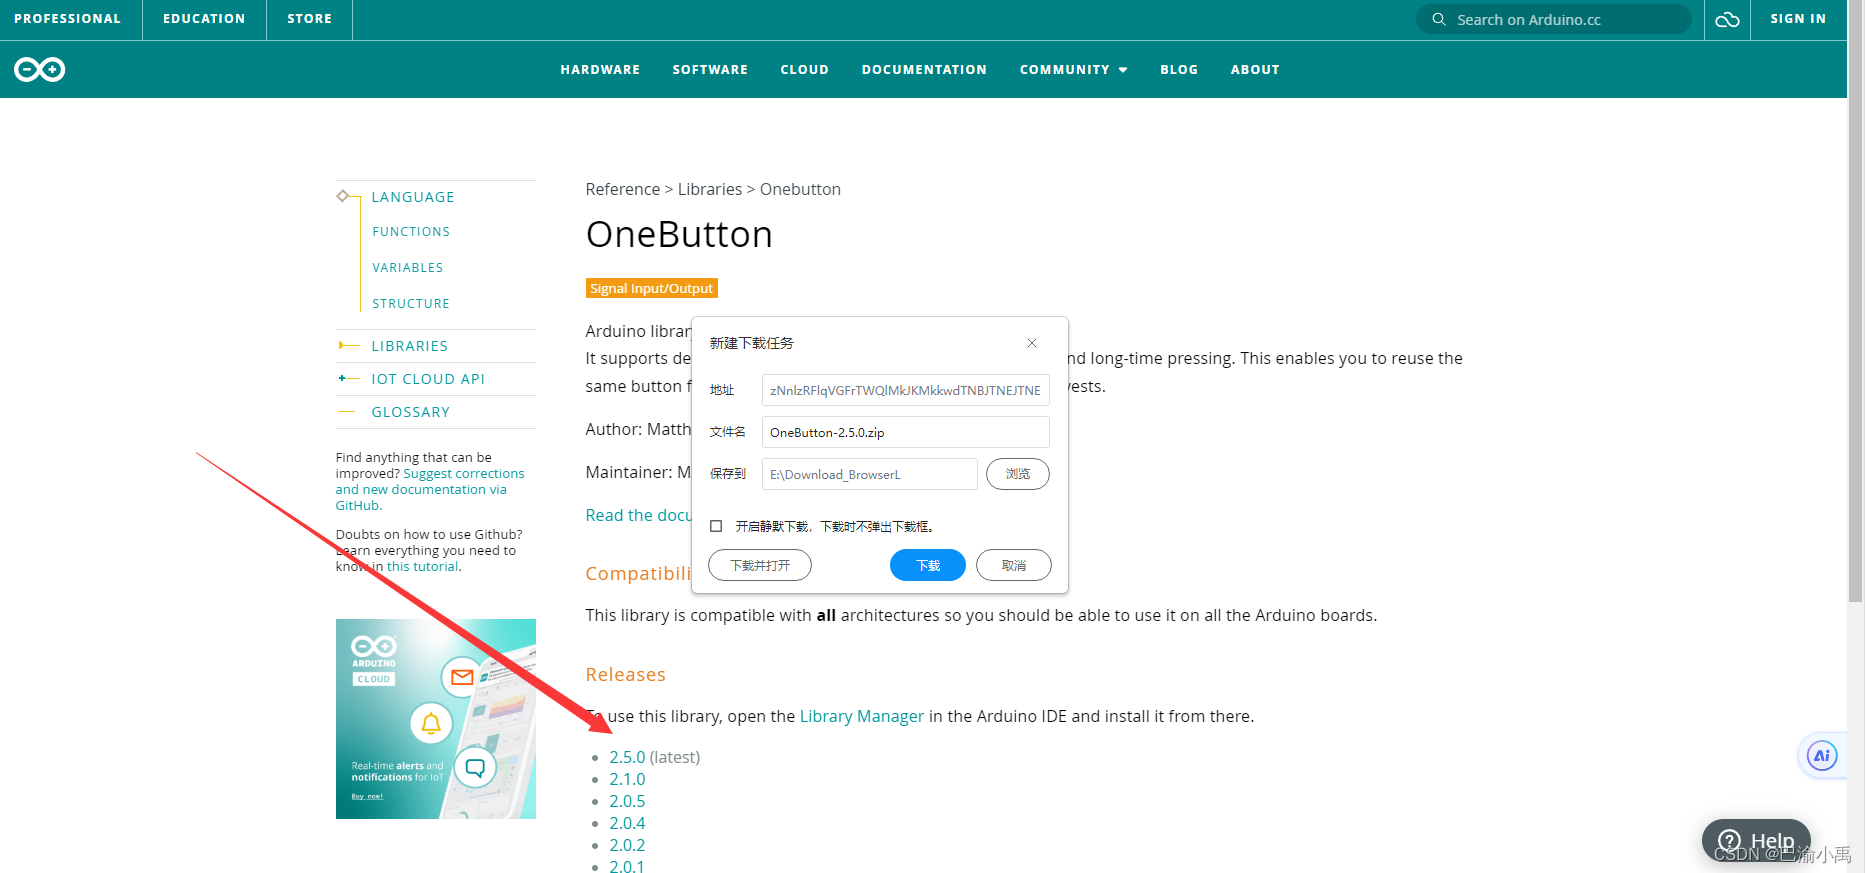The height and width of the screenshot is (873, 1866).
Task: Open the floating AI assistant icon
Action: (x=1822, y=756)
